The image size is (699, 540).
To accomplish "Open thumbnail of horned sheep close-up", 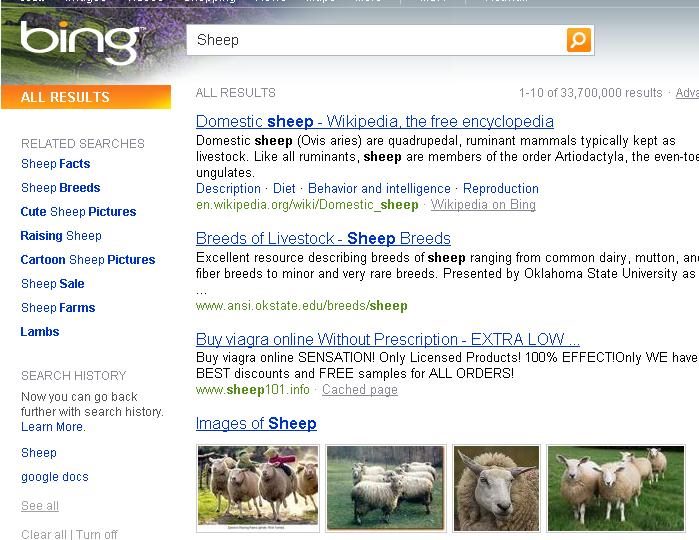I will tap(496, 488).
